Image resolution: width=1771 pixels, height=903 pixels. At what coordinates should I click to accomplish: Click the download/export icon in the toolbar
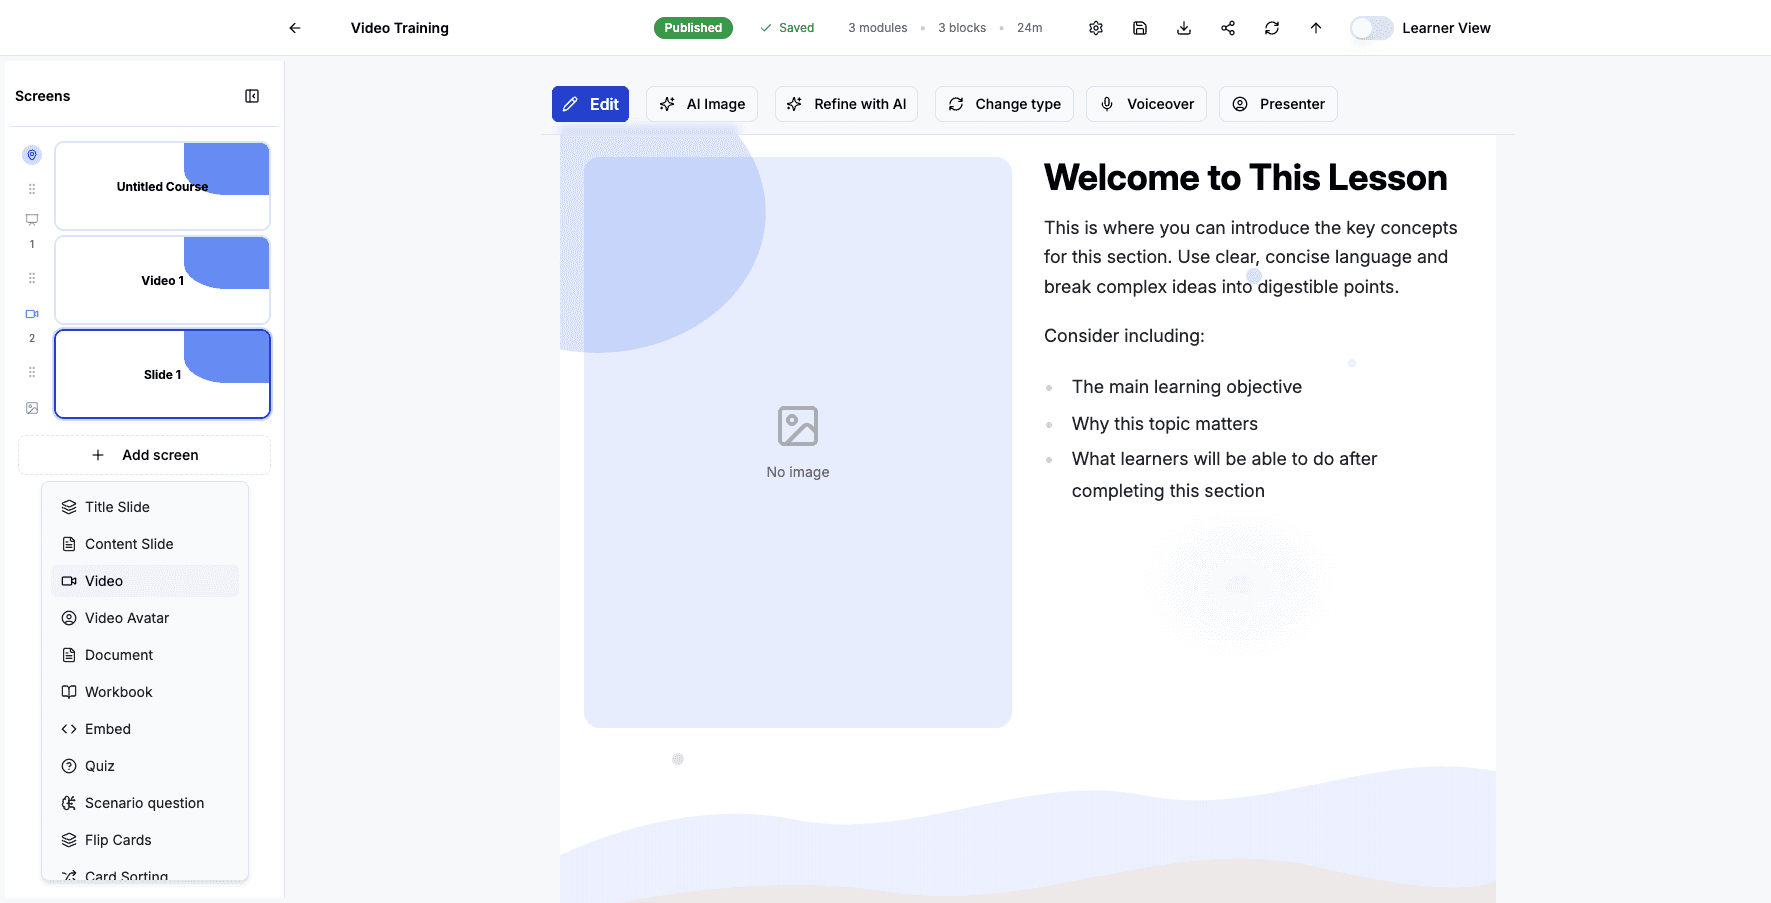1183,27
